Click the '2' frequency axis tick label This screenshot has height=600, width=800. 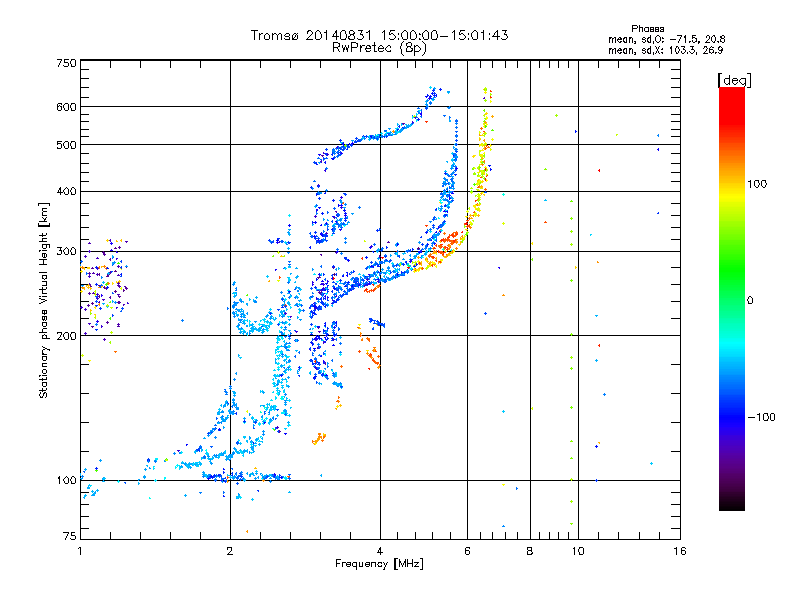(230, 551)
